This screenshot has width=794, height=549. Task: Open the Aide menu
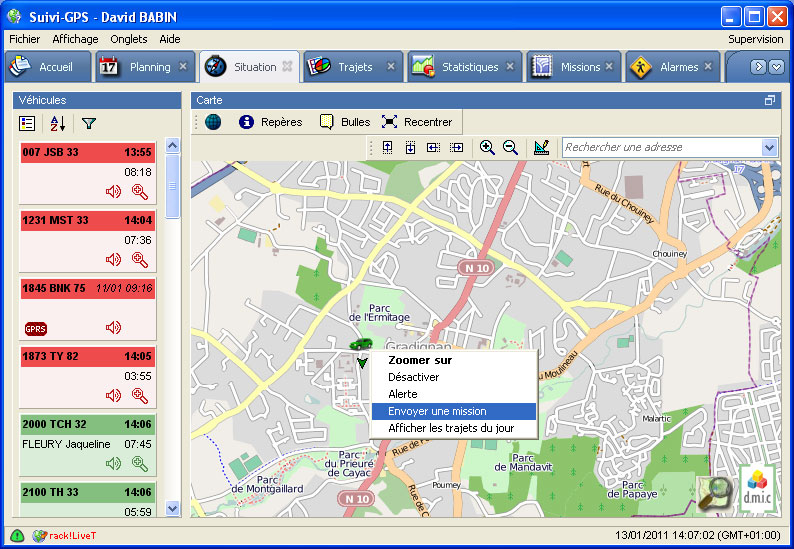[170, 39]
